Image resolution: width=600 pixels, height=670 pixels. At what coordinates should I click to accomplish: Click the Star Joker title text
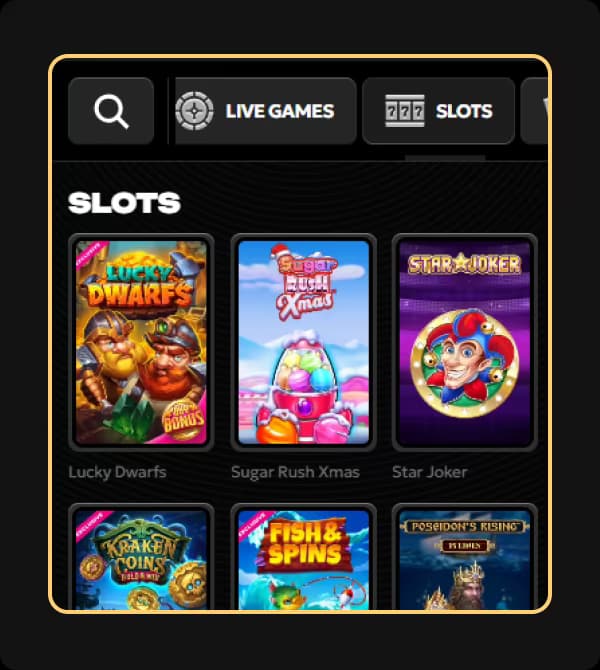[429, 472]
